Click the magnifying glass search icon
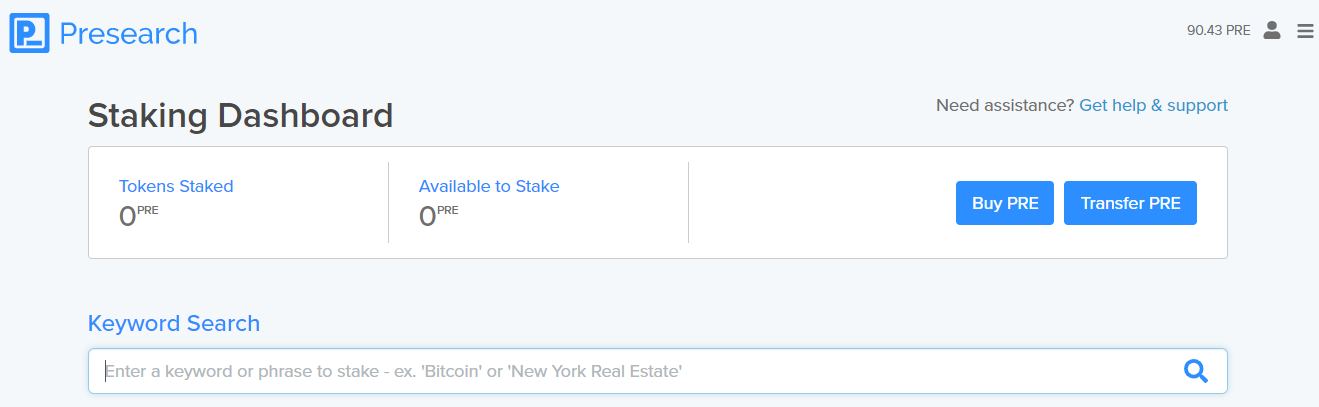This screenshot has width=1319, height=407. point(1196,371)
